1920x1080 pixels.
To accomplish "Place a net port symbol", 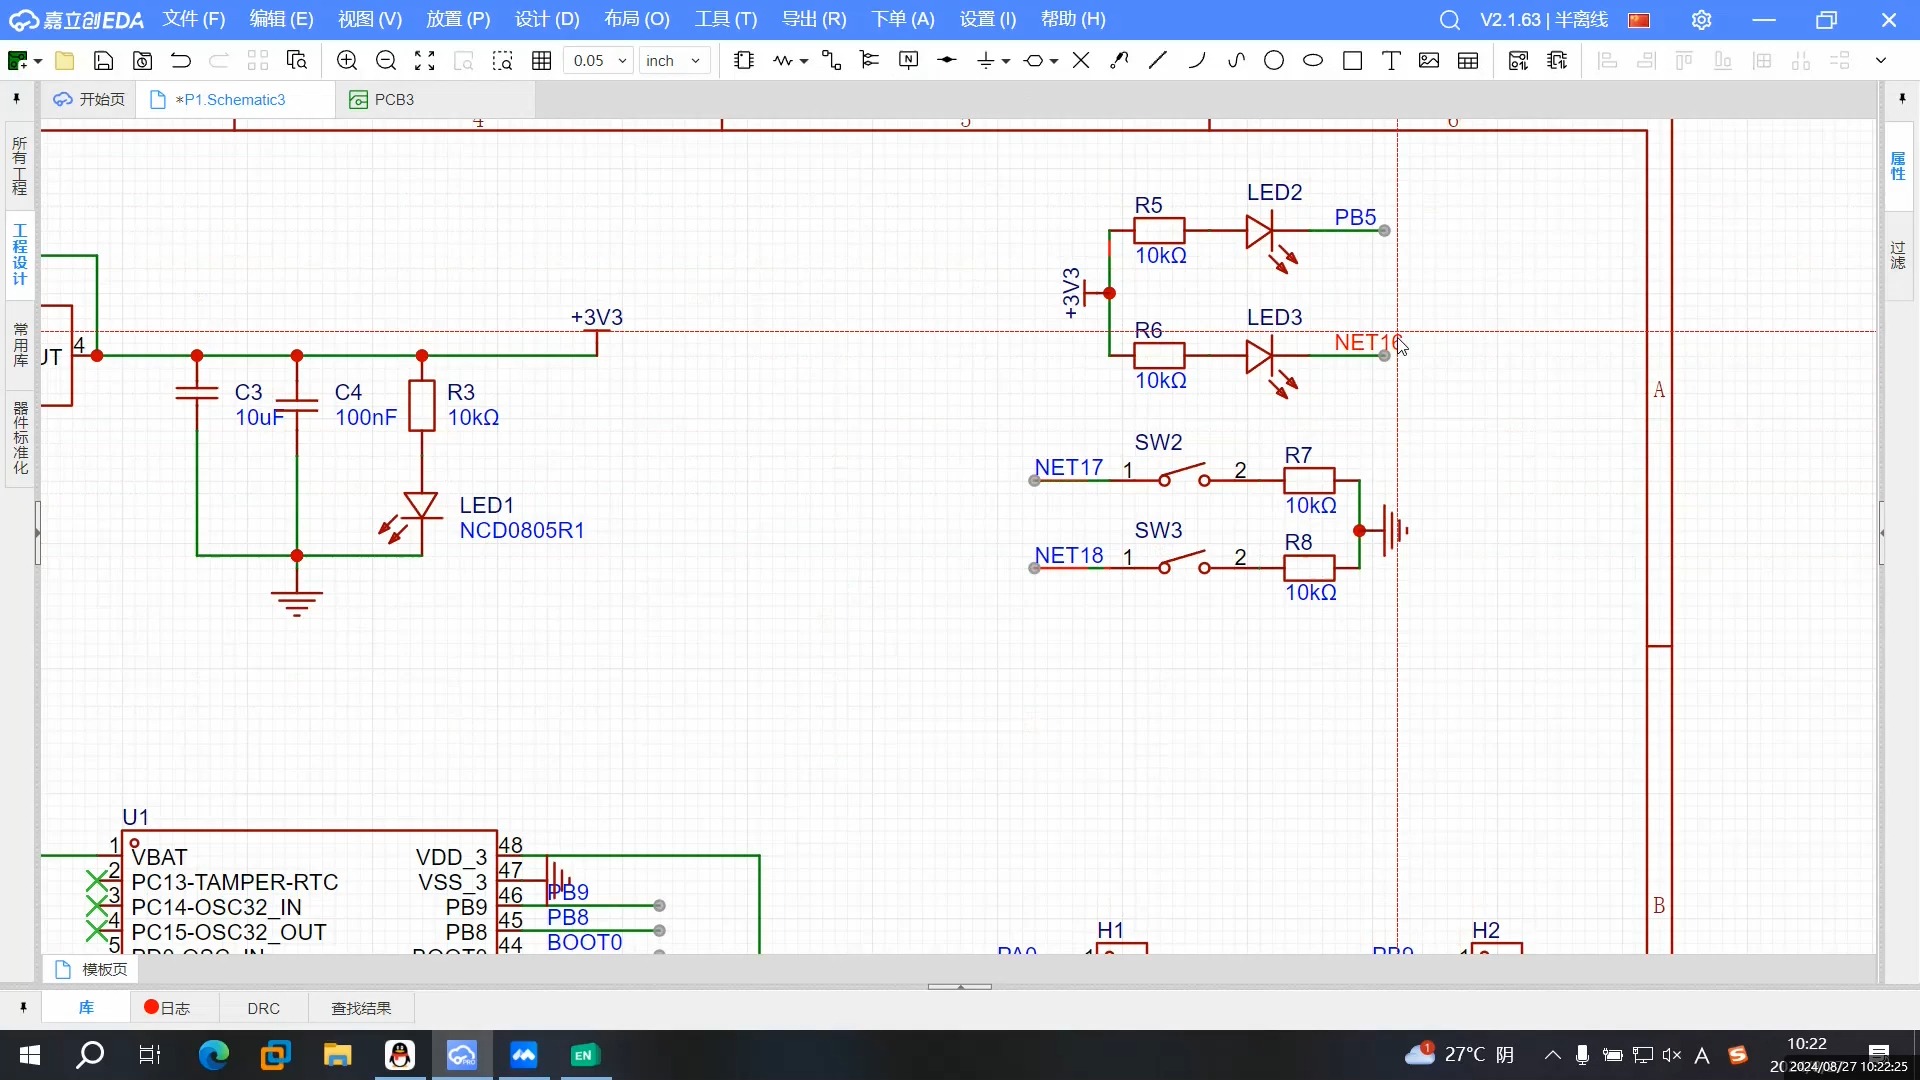I will [x=1034, y=61].
